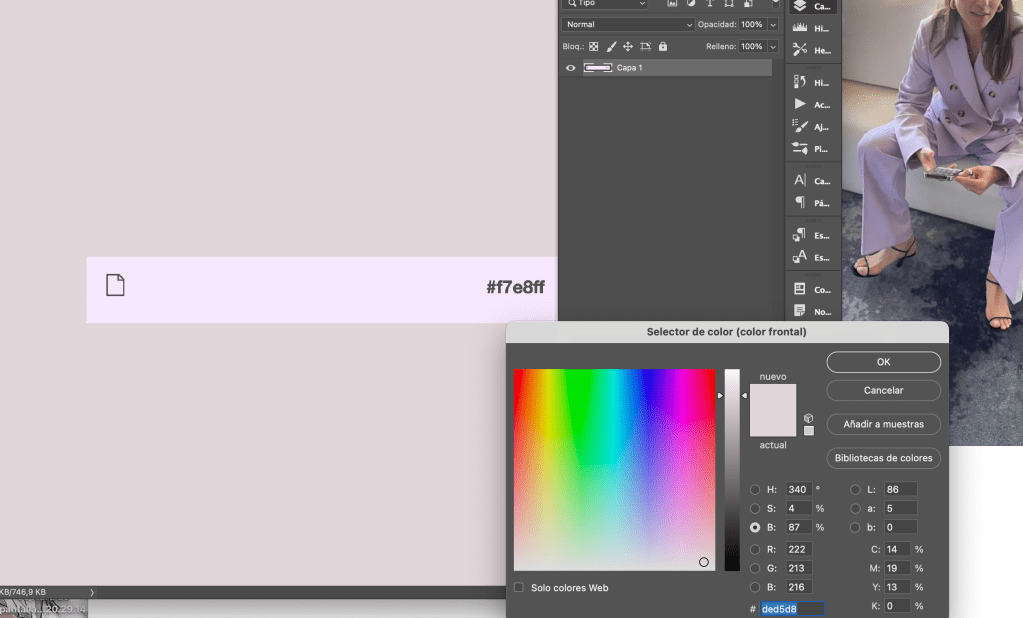This screenshot has height=618, width=1023.
Task: Enable the Solo colores Web checkbox
Action: click(519, 588)
